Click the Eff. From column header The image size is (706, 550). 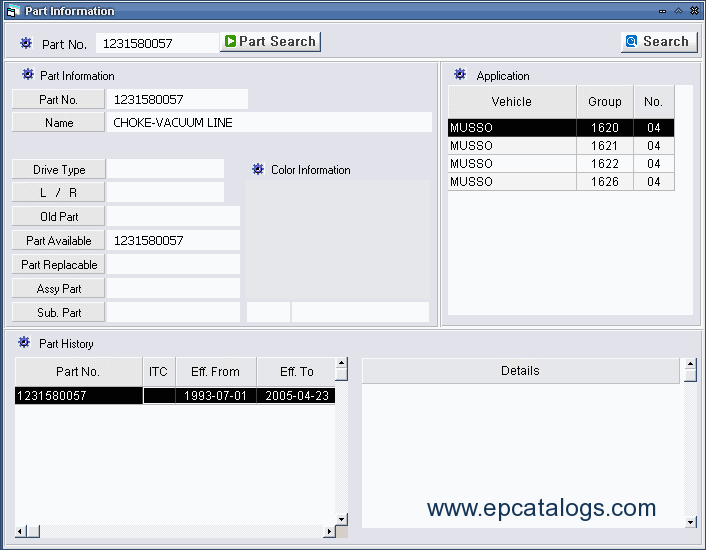tap(215, 372)
